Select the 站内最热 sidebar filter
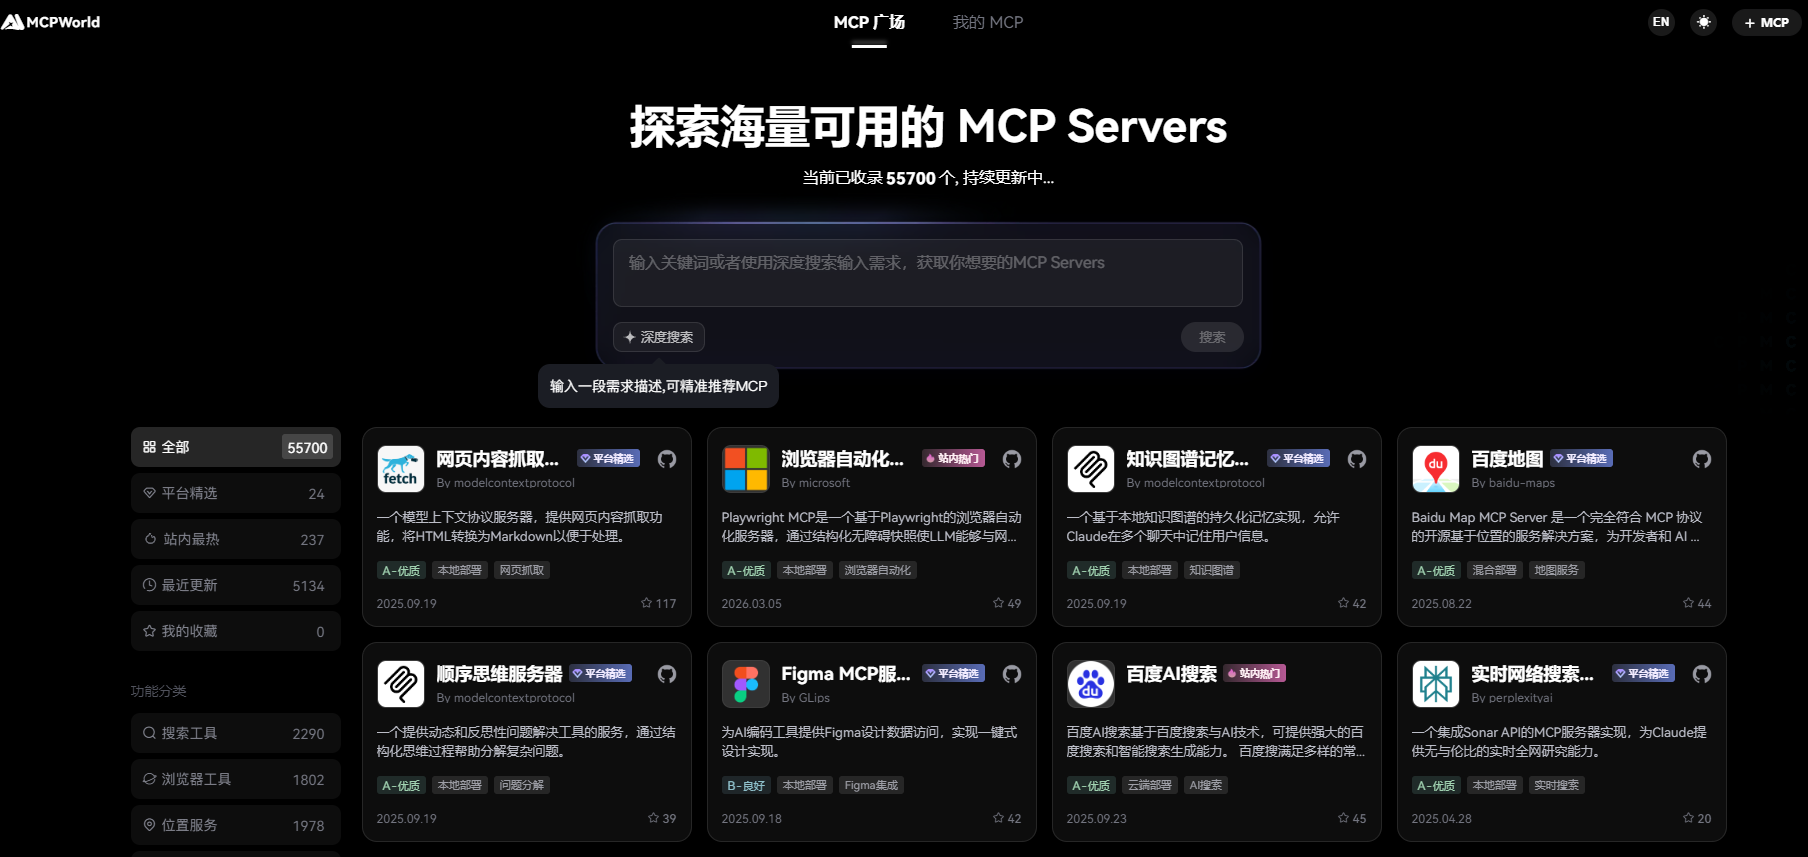 [236, 539]
